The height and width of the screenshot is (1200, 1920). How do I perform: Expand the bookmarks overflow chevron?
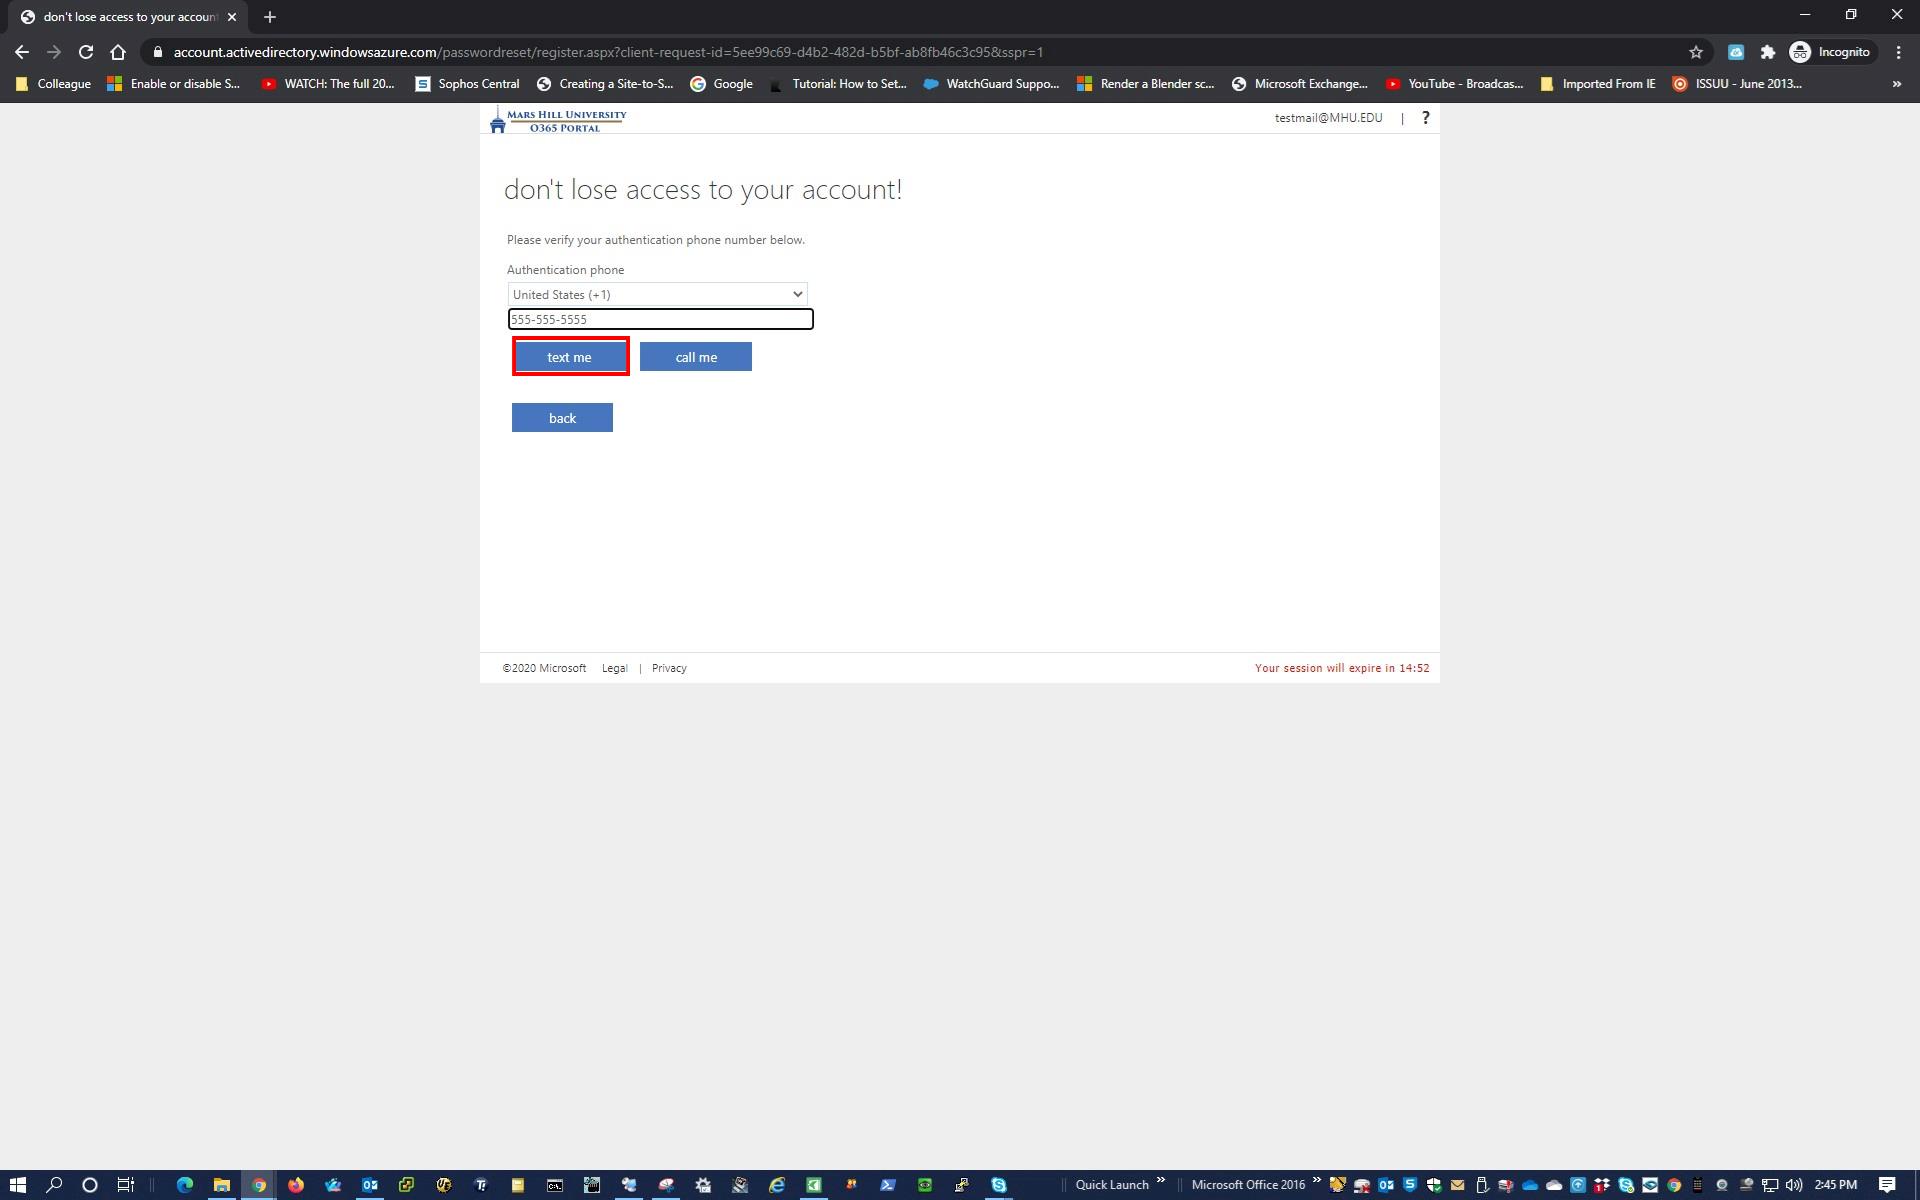[x=1897, y=84]
